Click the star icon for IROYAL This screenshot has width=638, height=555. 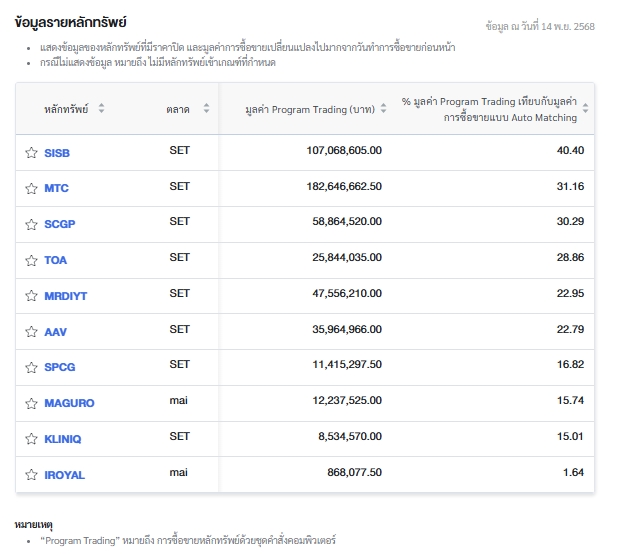click(31, 475)
